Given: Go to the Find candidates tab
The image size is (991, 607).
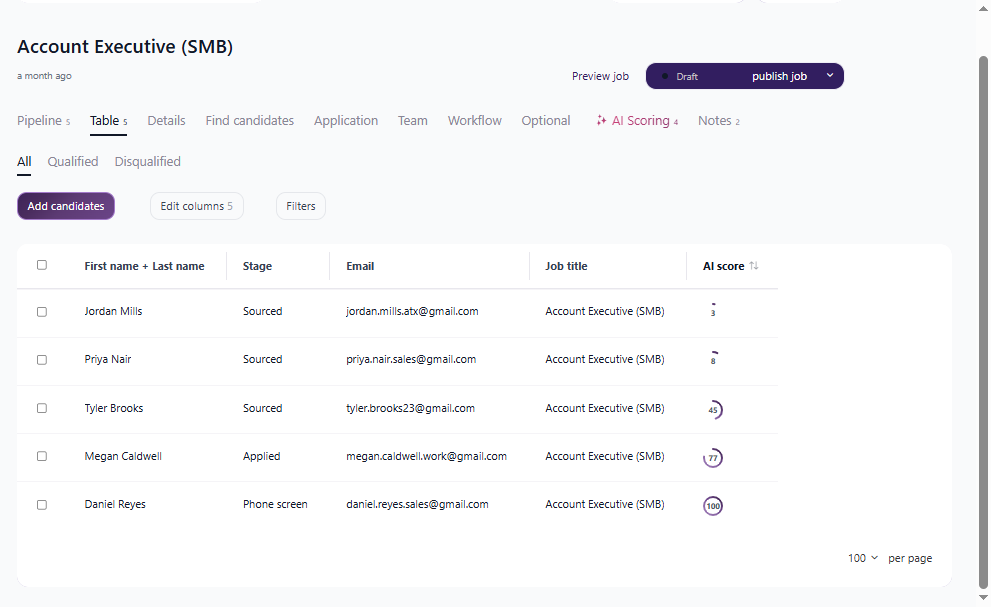Looking at the screenshot, I should pyautogui.click(x=250, y=121).
